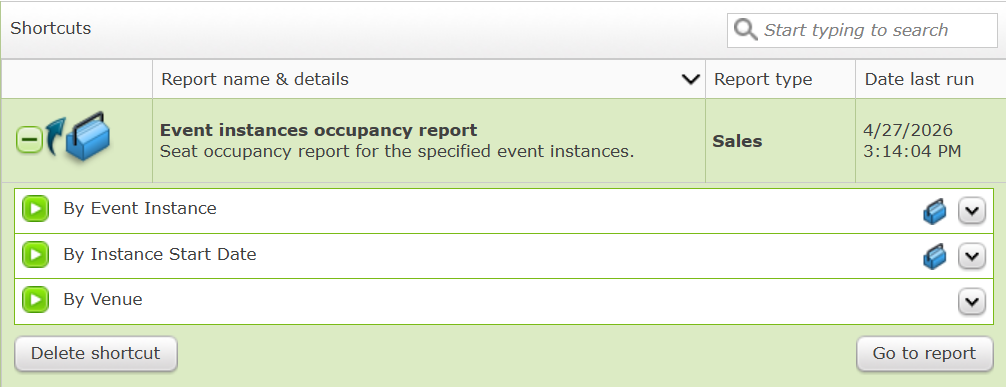Click the Delete shortcut button
The image size is (1006, 387).
click(96, 354)
